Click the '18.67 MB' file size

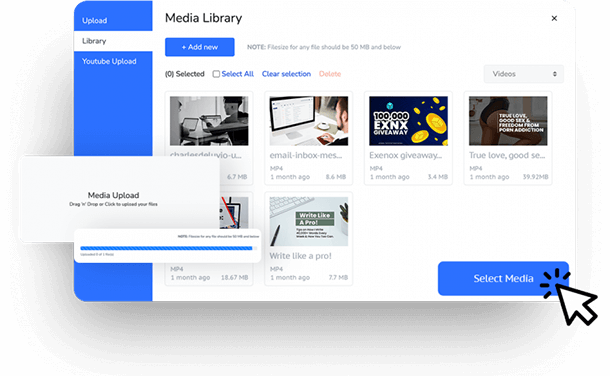point(235,278)
